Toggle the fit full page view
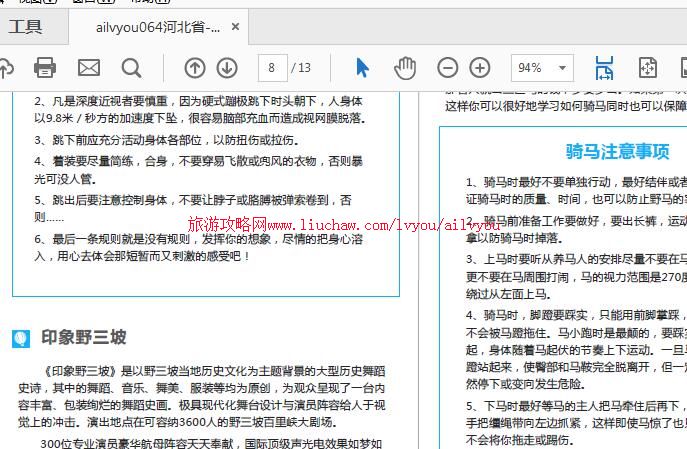The width and height of the screenshot is (687, 449). [647, 68]
